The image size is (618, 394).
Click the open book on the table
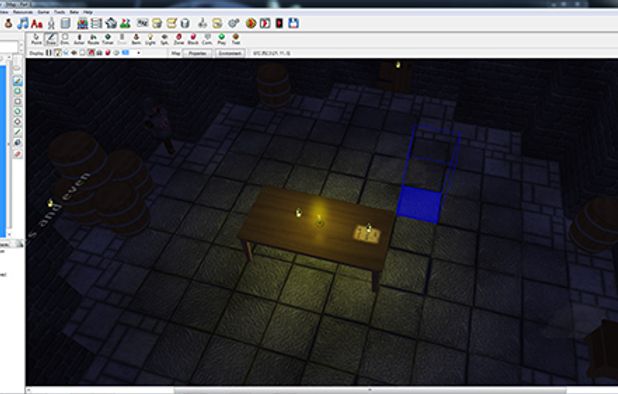coord(367,234)
